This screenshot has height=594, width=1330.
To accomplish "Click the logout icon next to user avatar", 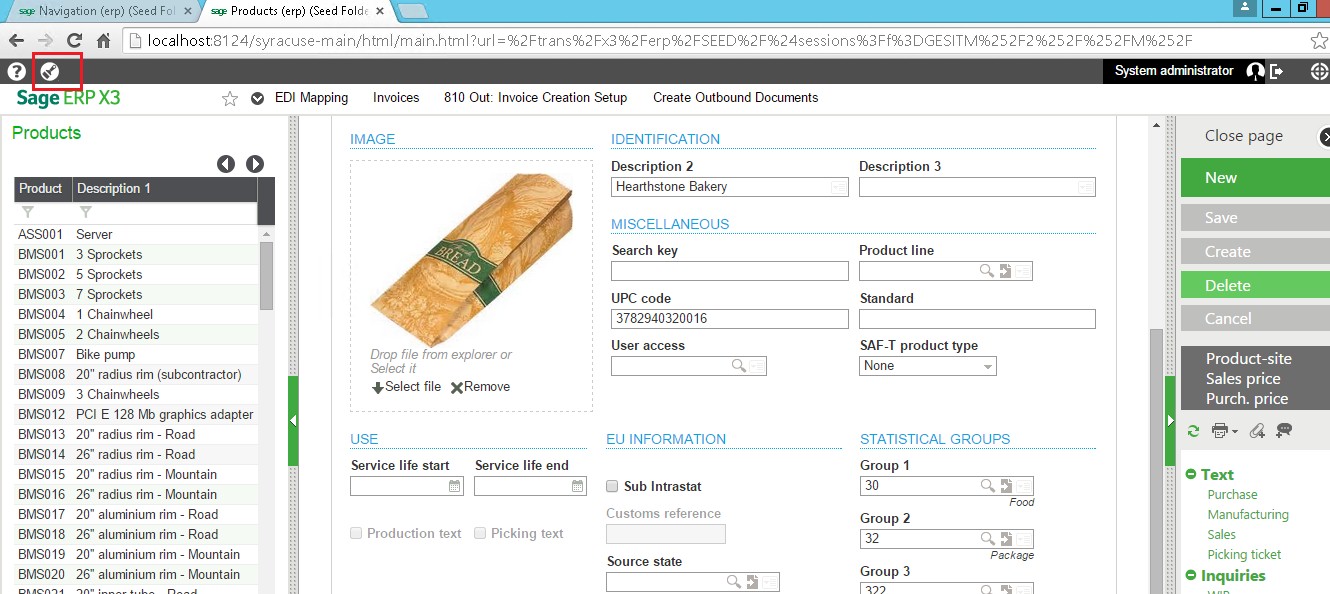I will pos(1277,71).
